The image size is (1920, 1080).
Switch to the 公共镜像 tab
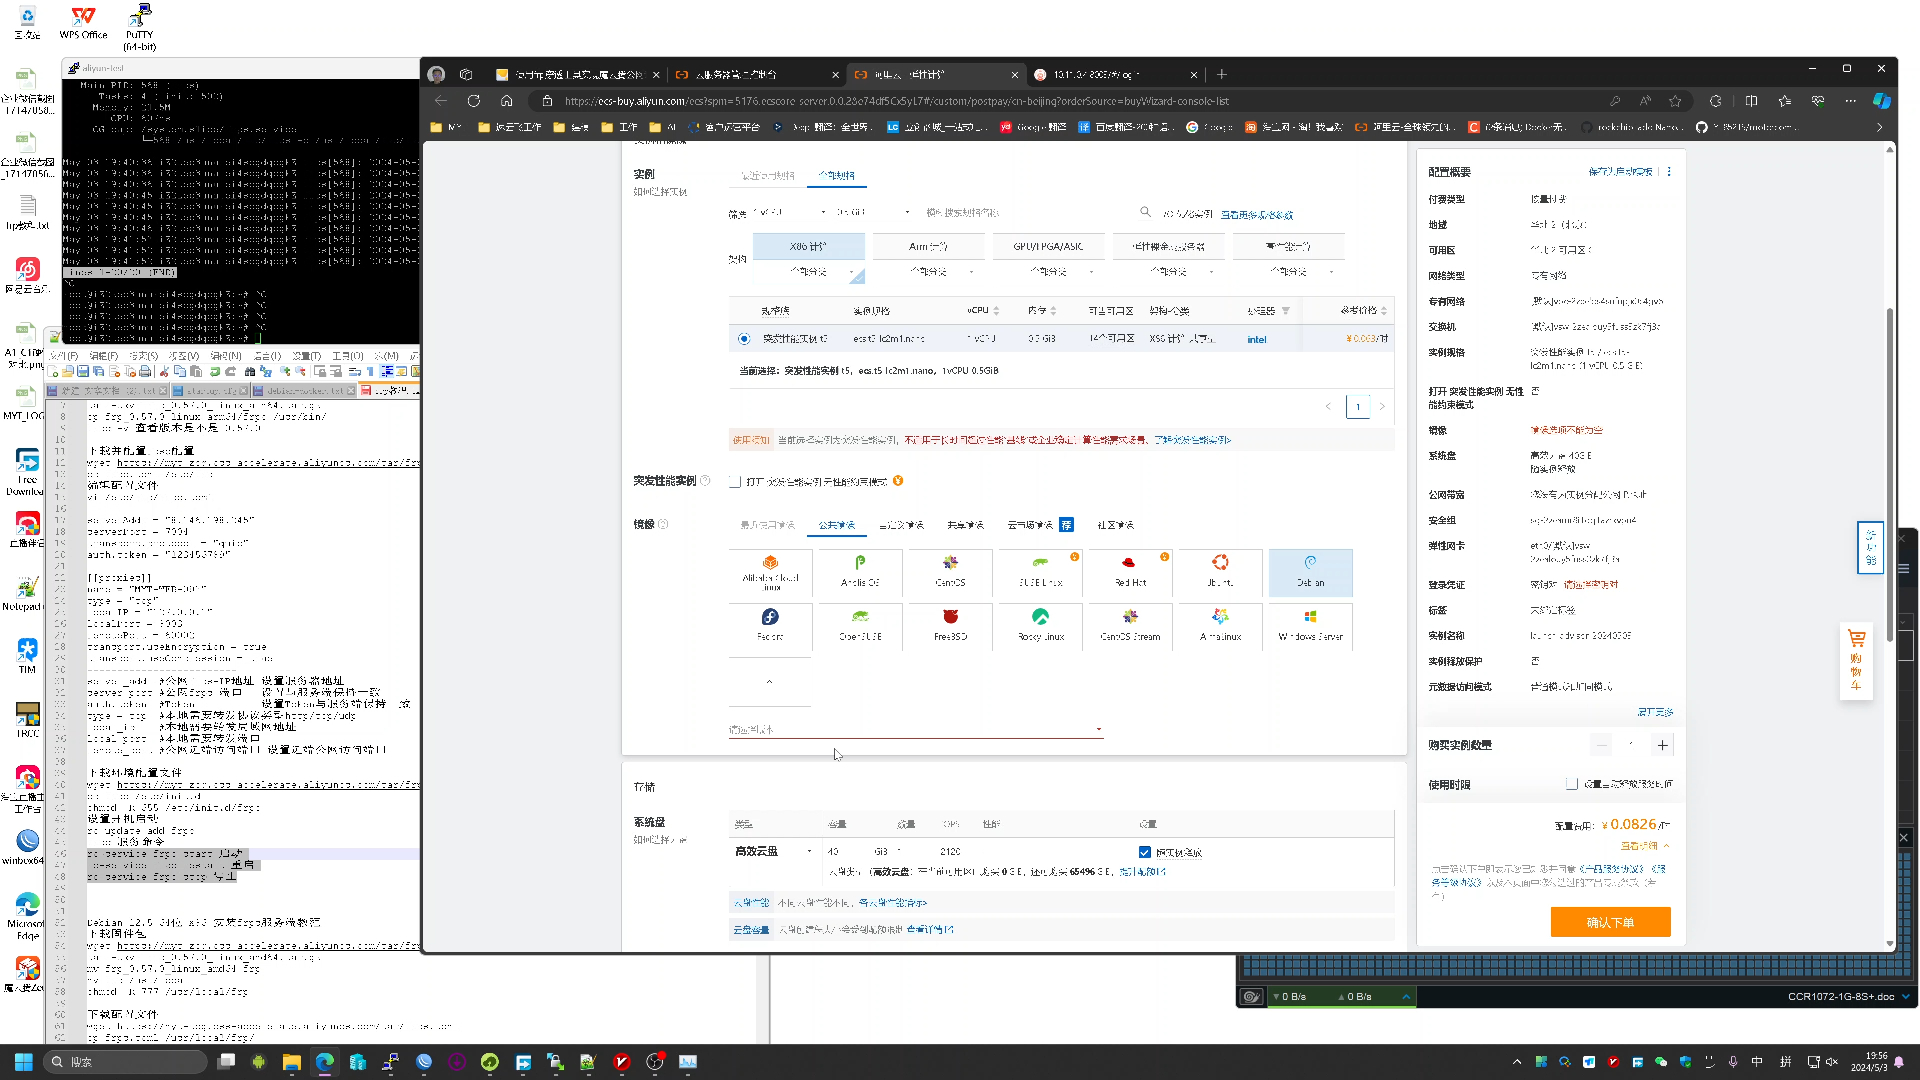(x=836, y=525)
